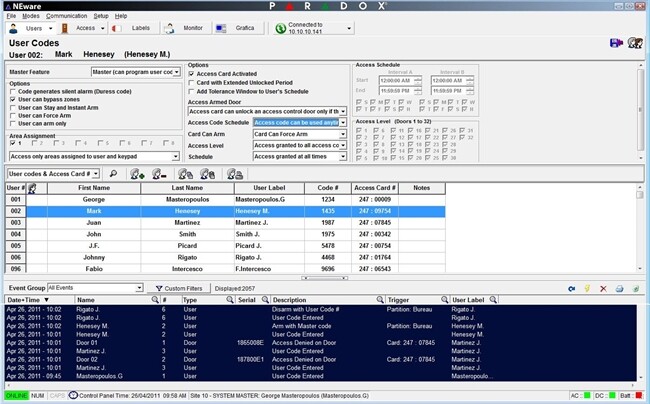Click the remove user icon
This screenshot has width=650, height=404.
[x=160, y=174]
